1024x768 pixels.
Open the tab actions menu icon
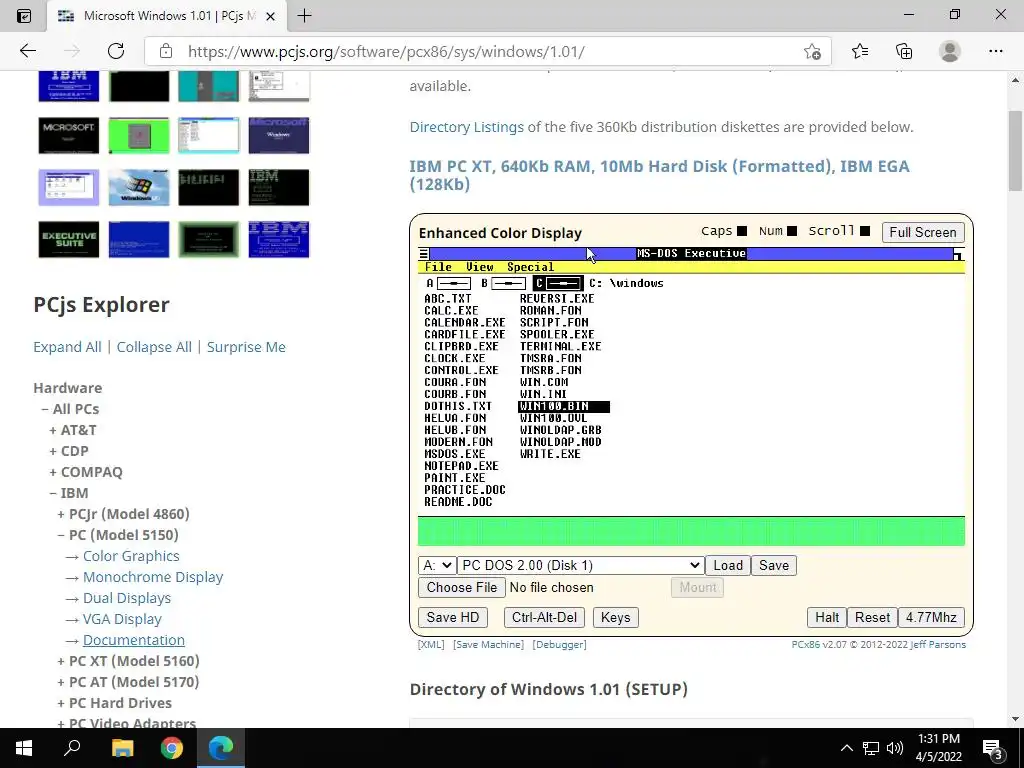(24, 16)
